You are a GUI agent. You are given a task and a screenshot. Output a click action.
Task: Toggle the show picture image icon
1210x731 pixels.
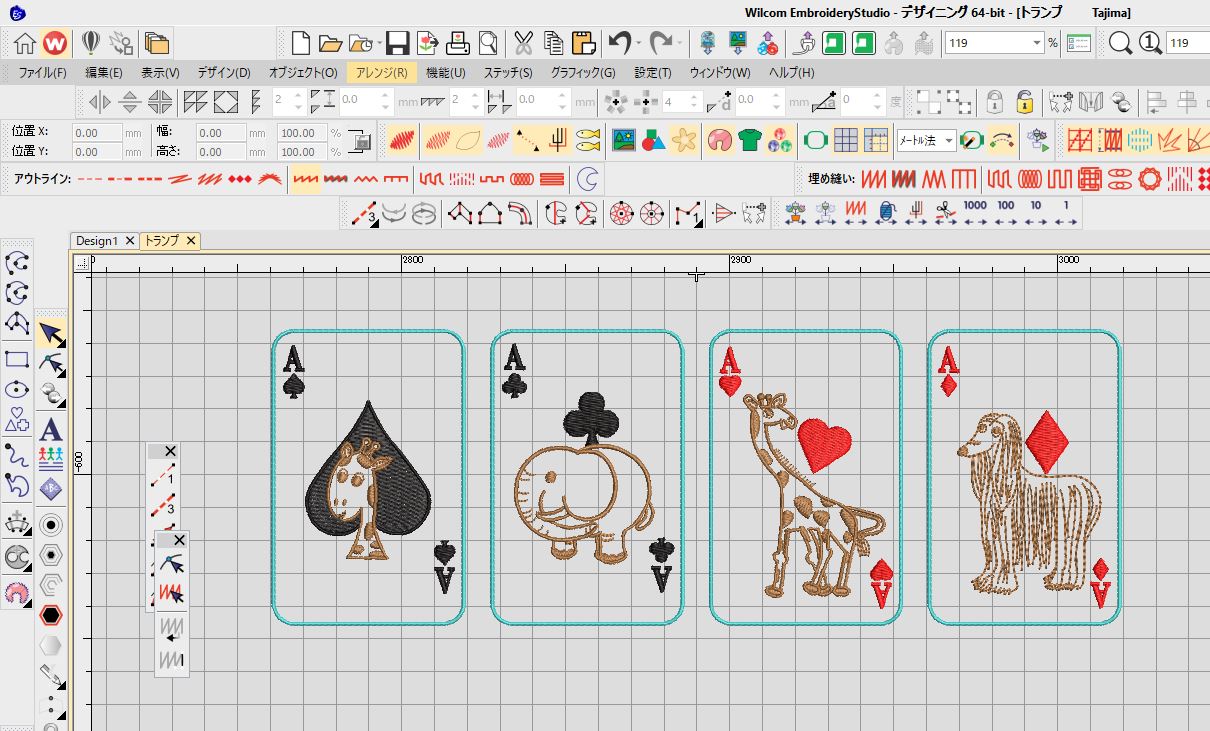[625, 140]
